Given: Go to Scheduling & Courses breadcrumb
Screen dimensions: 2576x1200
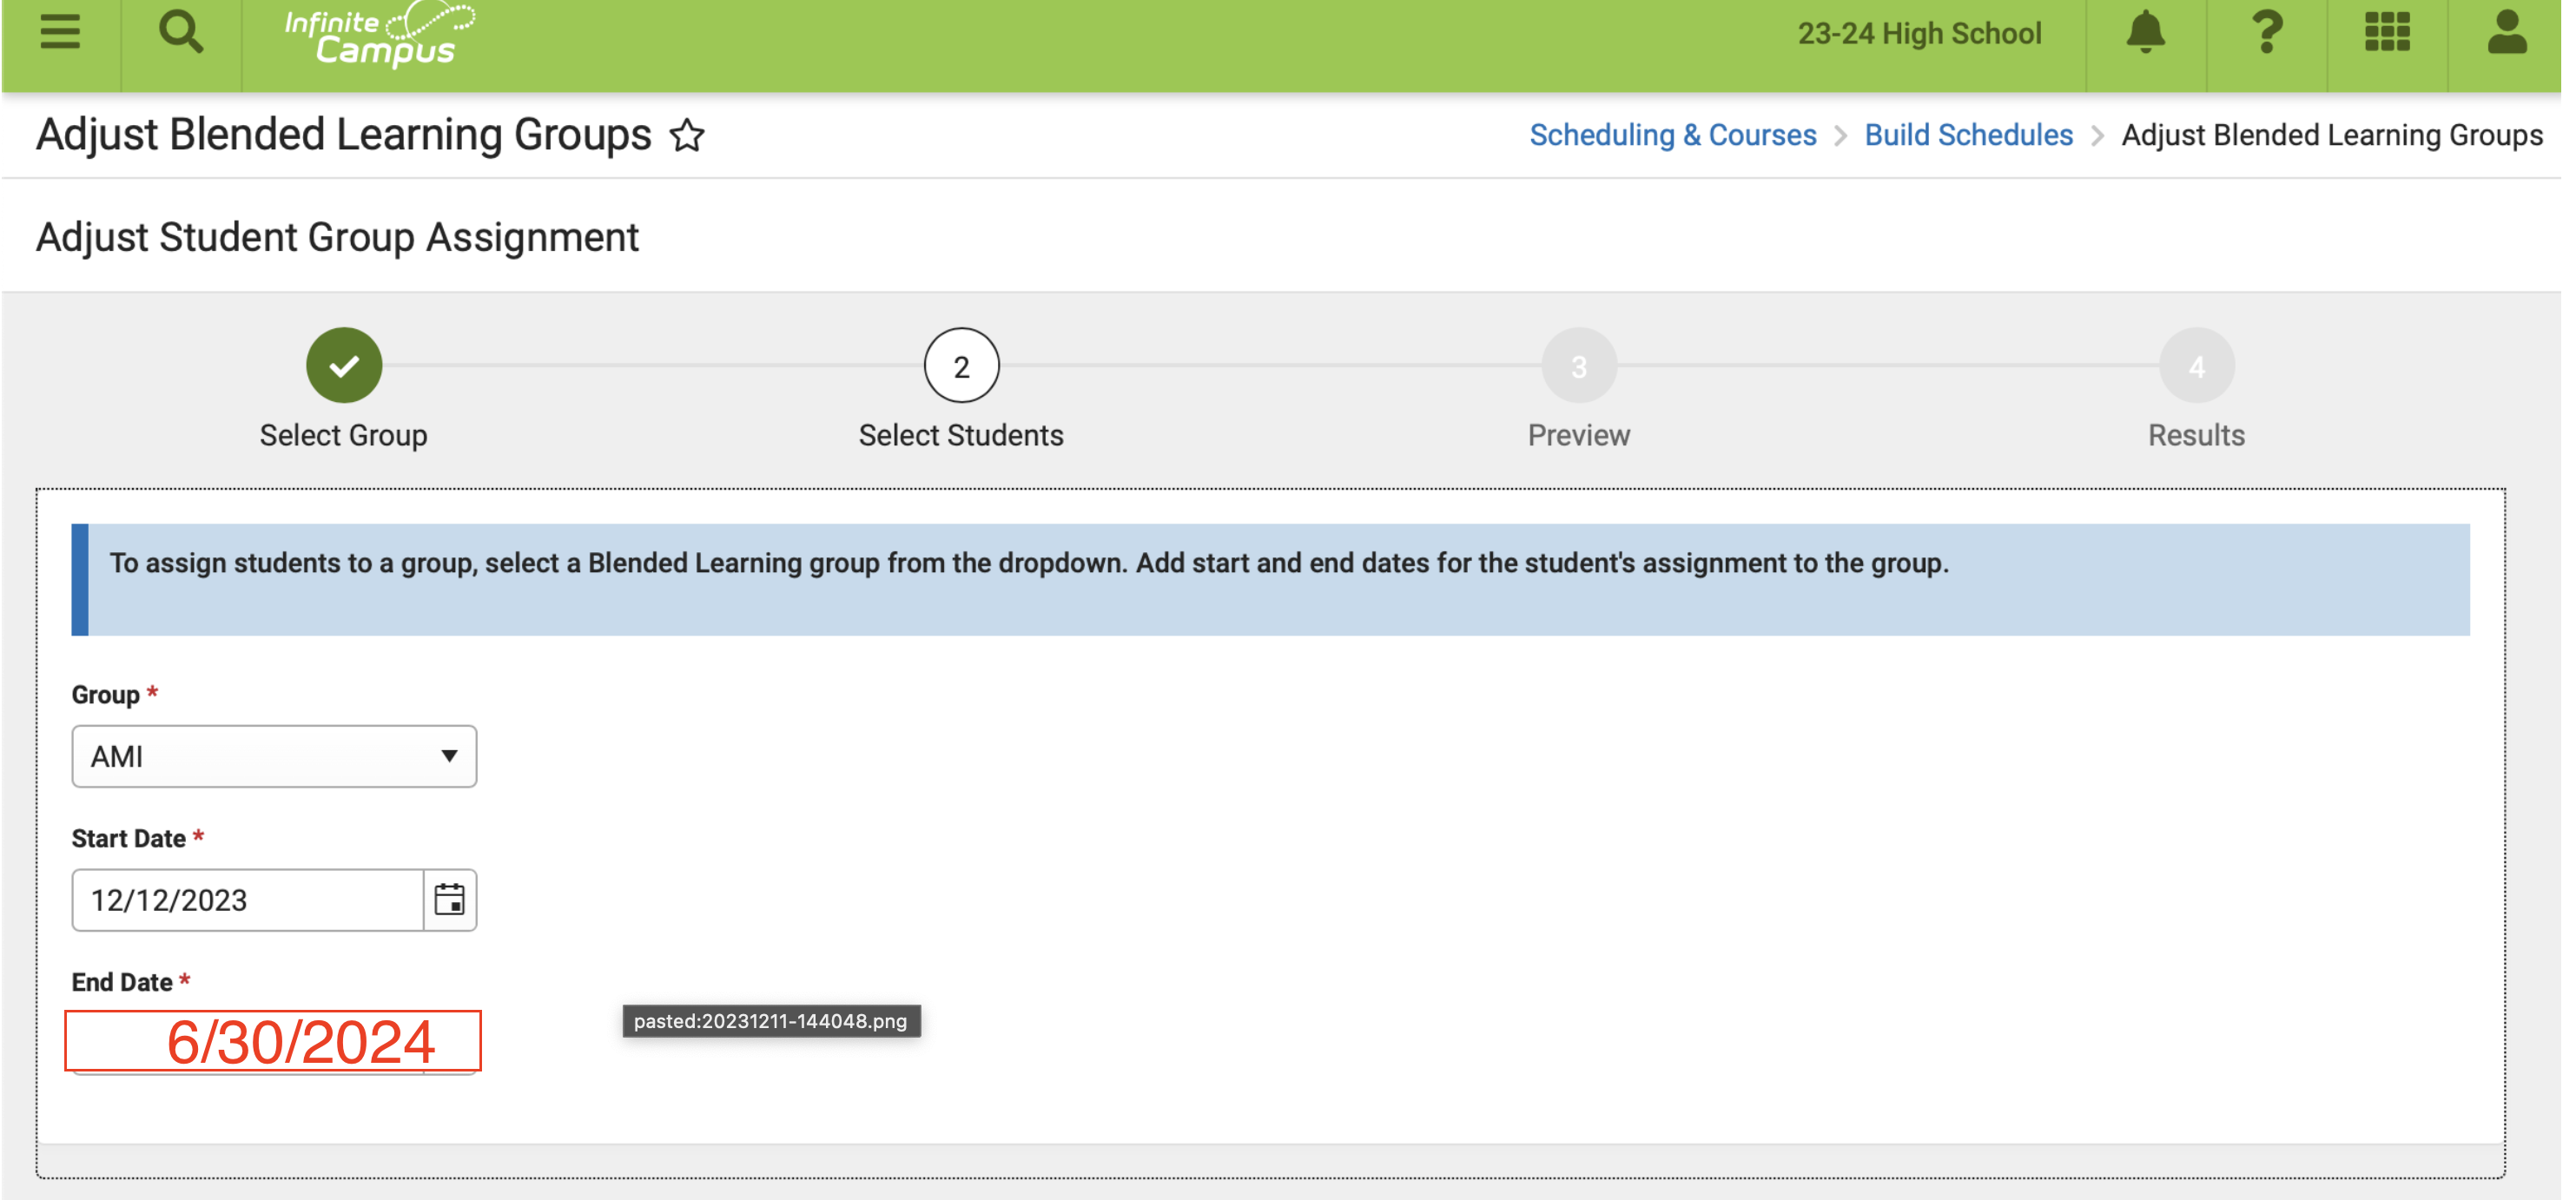Looking at the screenshot, I should (1673, 135).
